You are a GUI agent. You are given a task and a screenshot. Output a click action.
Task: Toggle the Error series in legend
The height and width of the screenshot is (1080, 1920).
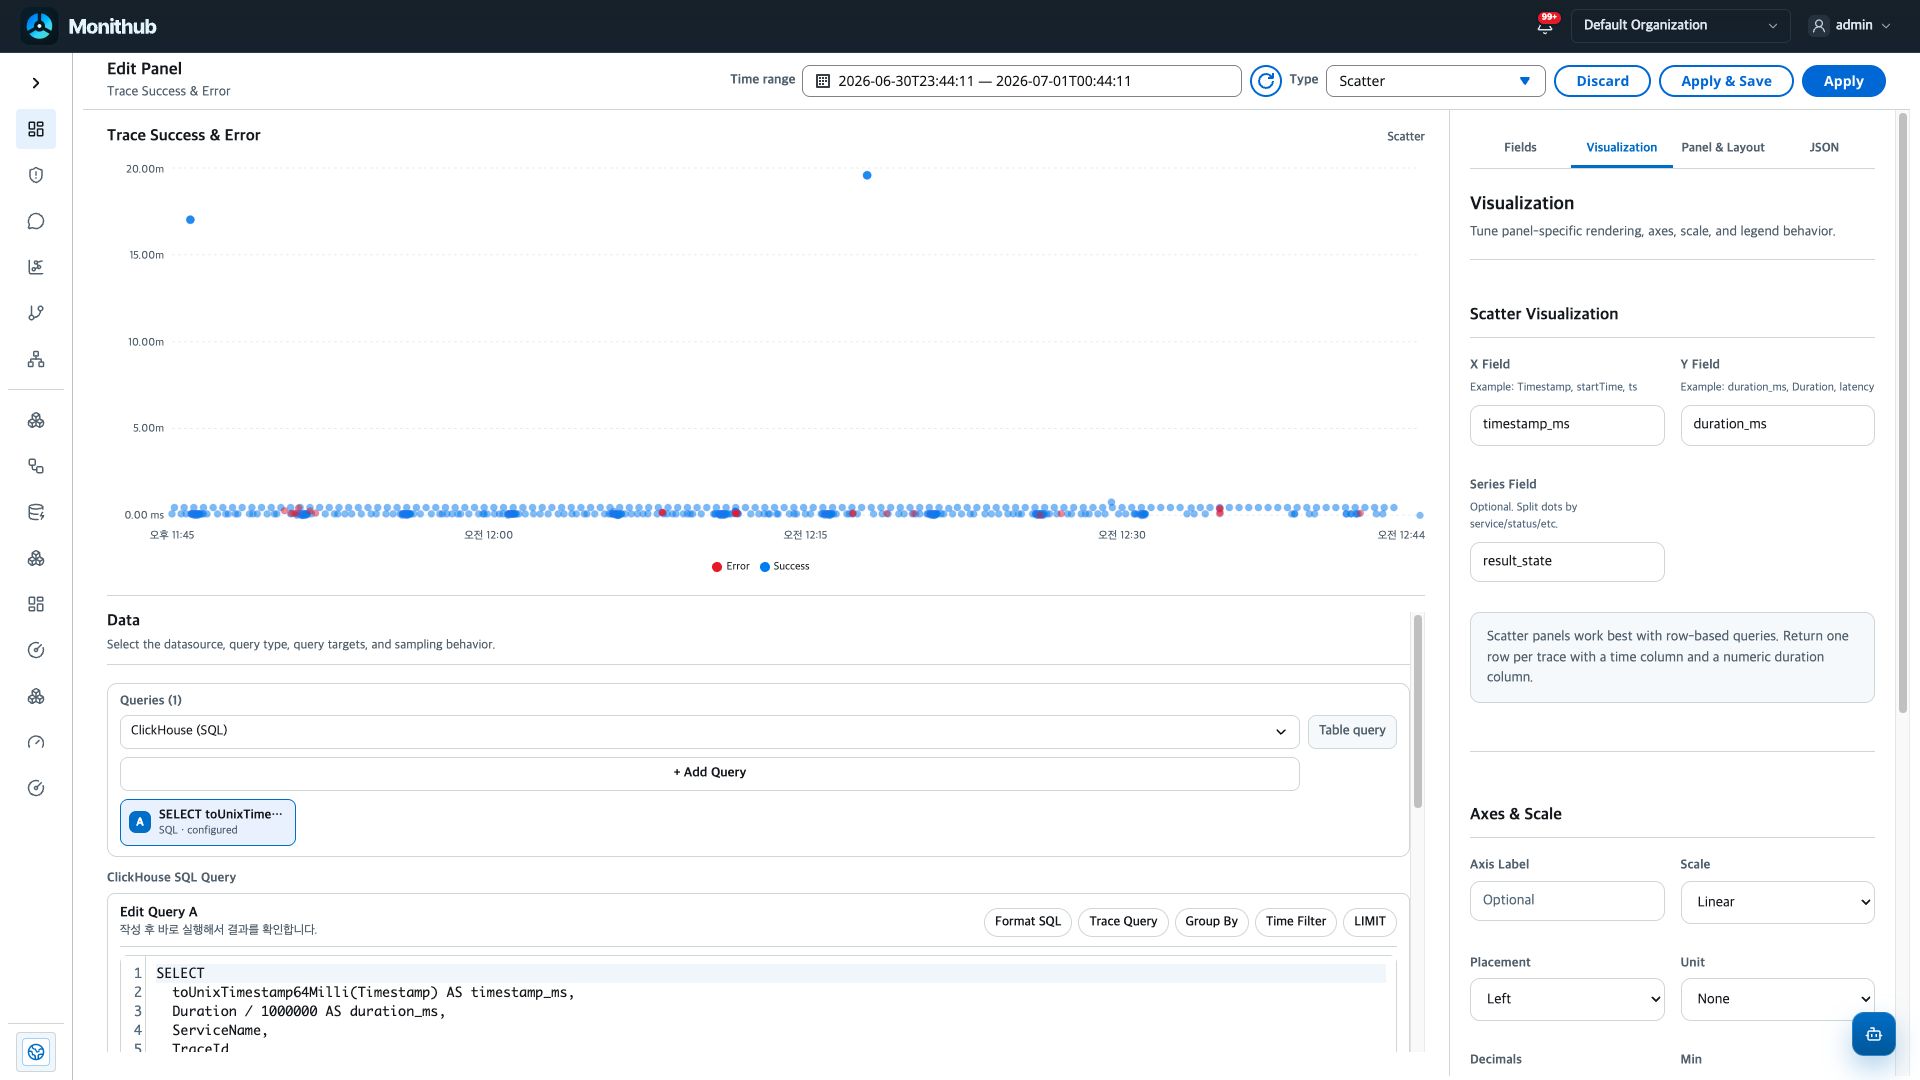pos(731,566)
